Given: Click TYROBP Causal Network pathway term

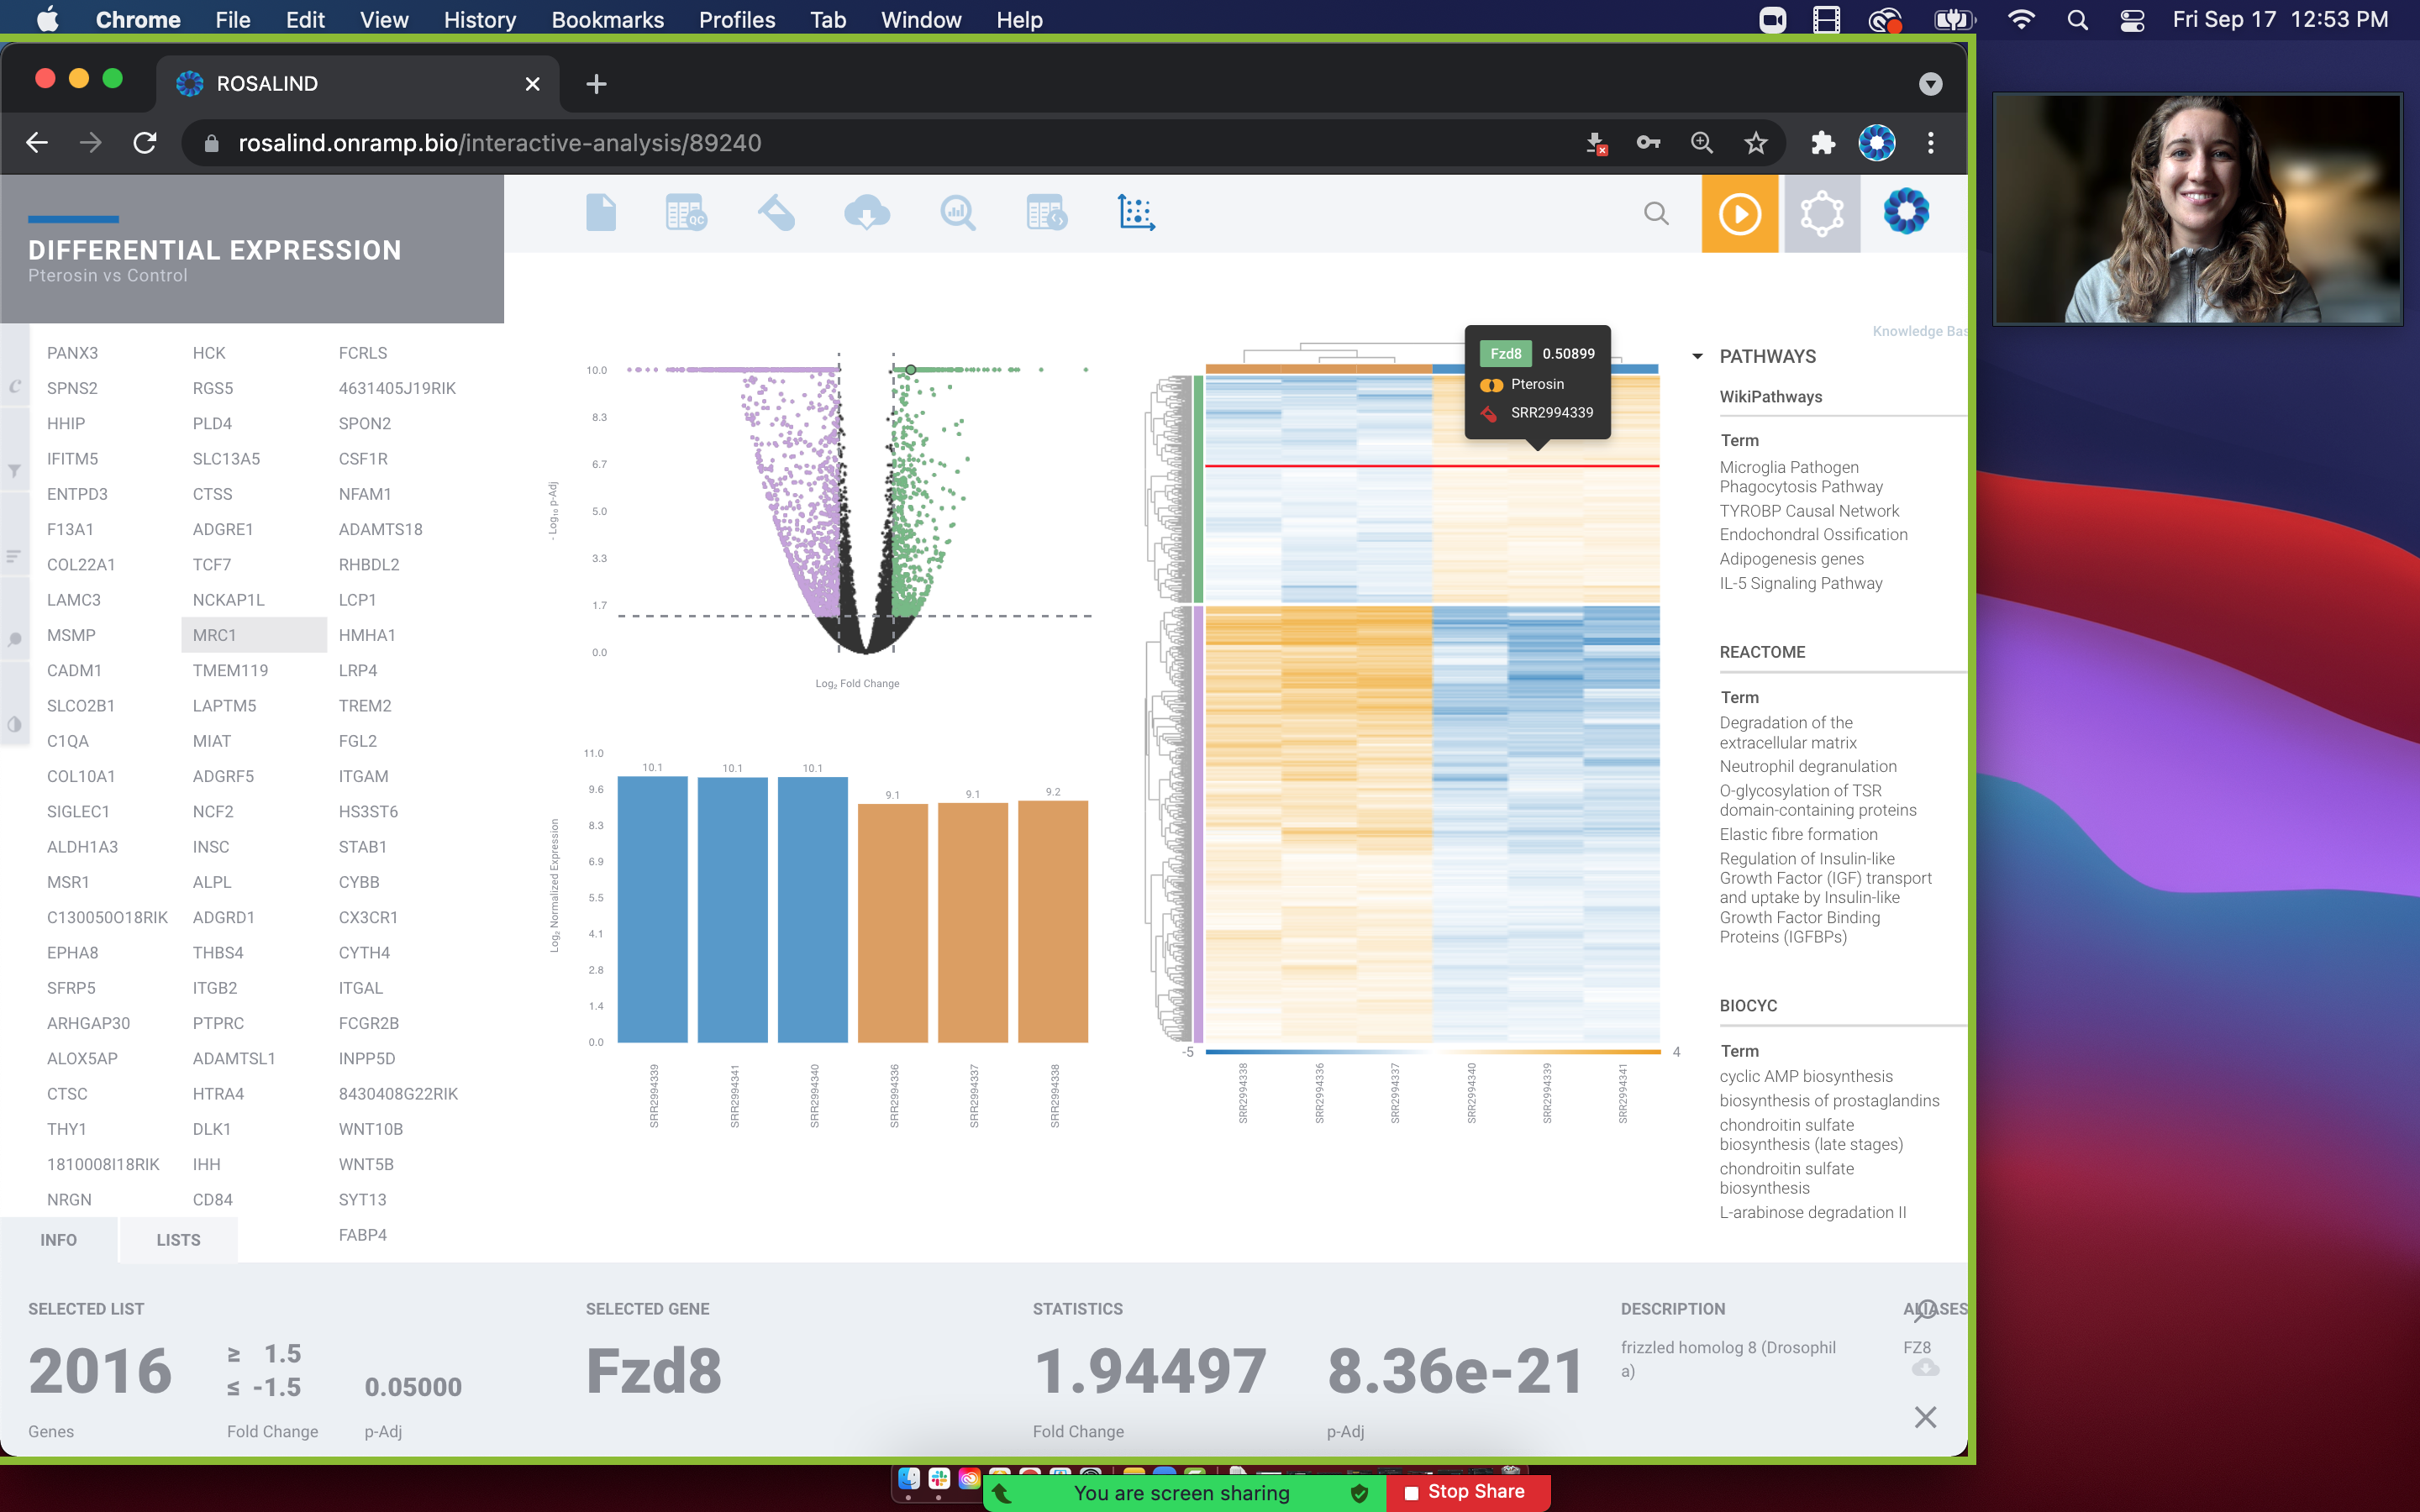Looking at the screenshot, I should [1808, 511].
